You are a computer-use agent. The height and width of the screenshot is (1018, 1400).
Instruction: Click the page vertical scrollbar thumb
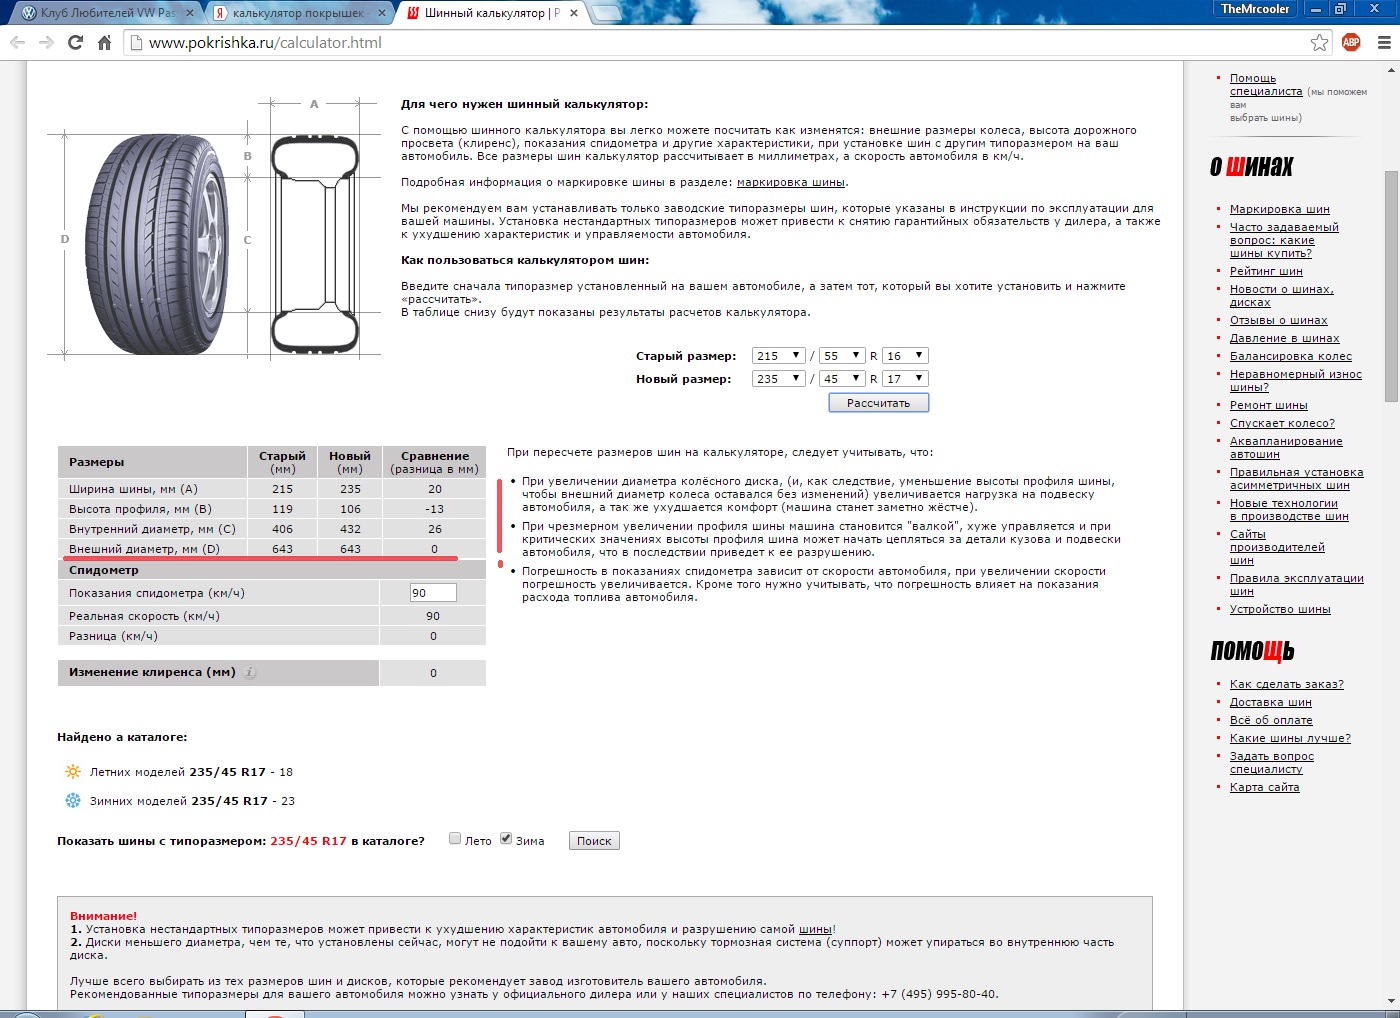[x=1391, y=286]
